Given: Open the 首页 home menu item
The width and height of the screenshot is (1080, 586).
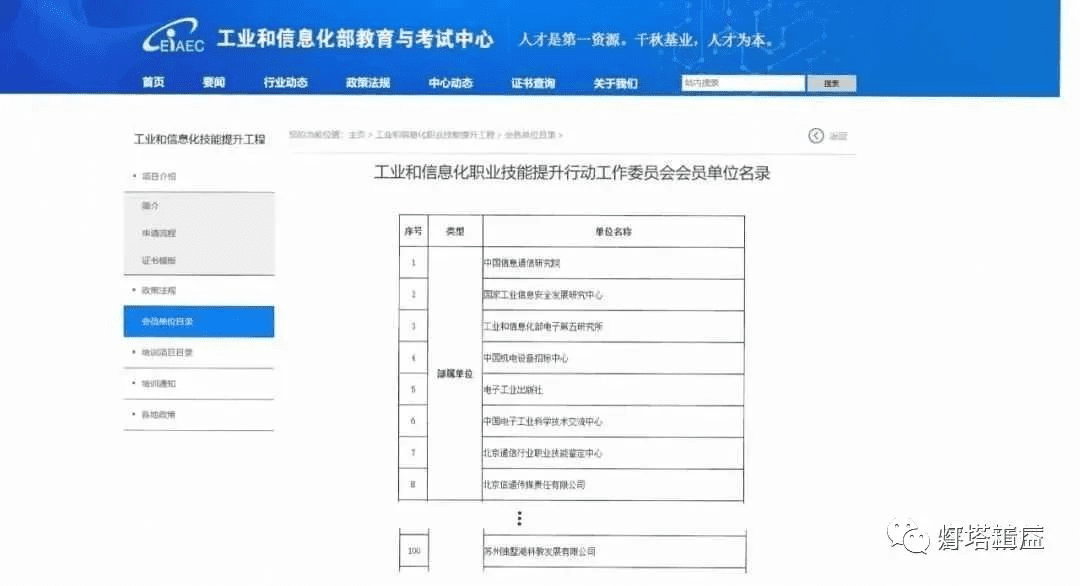Looking at the screenshot, I should (153, 83).
